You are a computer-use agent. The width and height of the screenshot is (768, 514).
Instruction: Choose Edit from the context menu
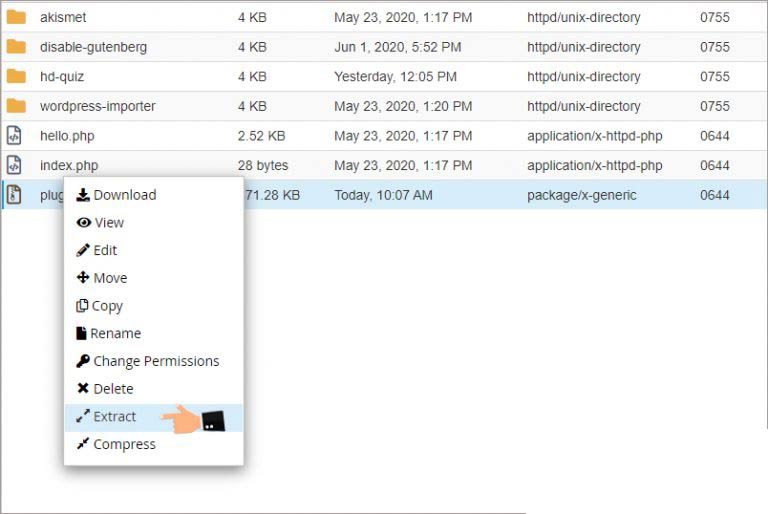click(153, 250)
